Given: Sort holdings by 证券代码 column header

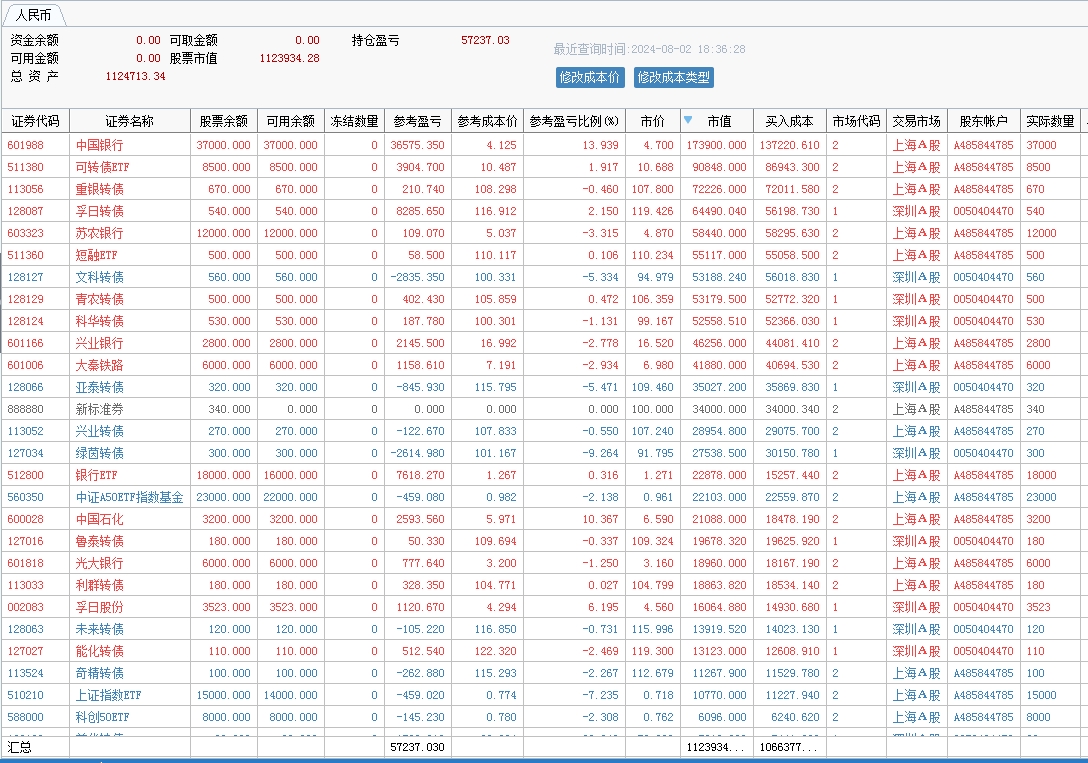Looking at the screenshot, I should coord(35,121).
